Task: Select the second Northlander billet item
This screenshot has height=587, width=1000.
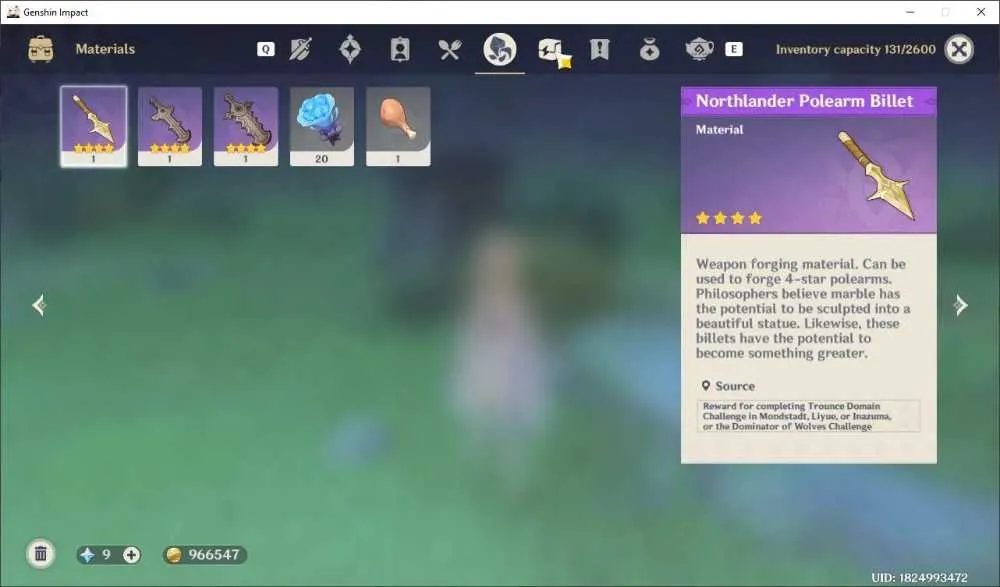Action: point(170,126)
